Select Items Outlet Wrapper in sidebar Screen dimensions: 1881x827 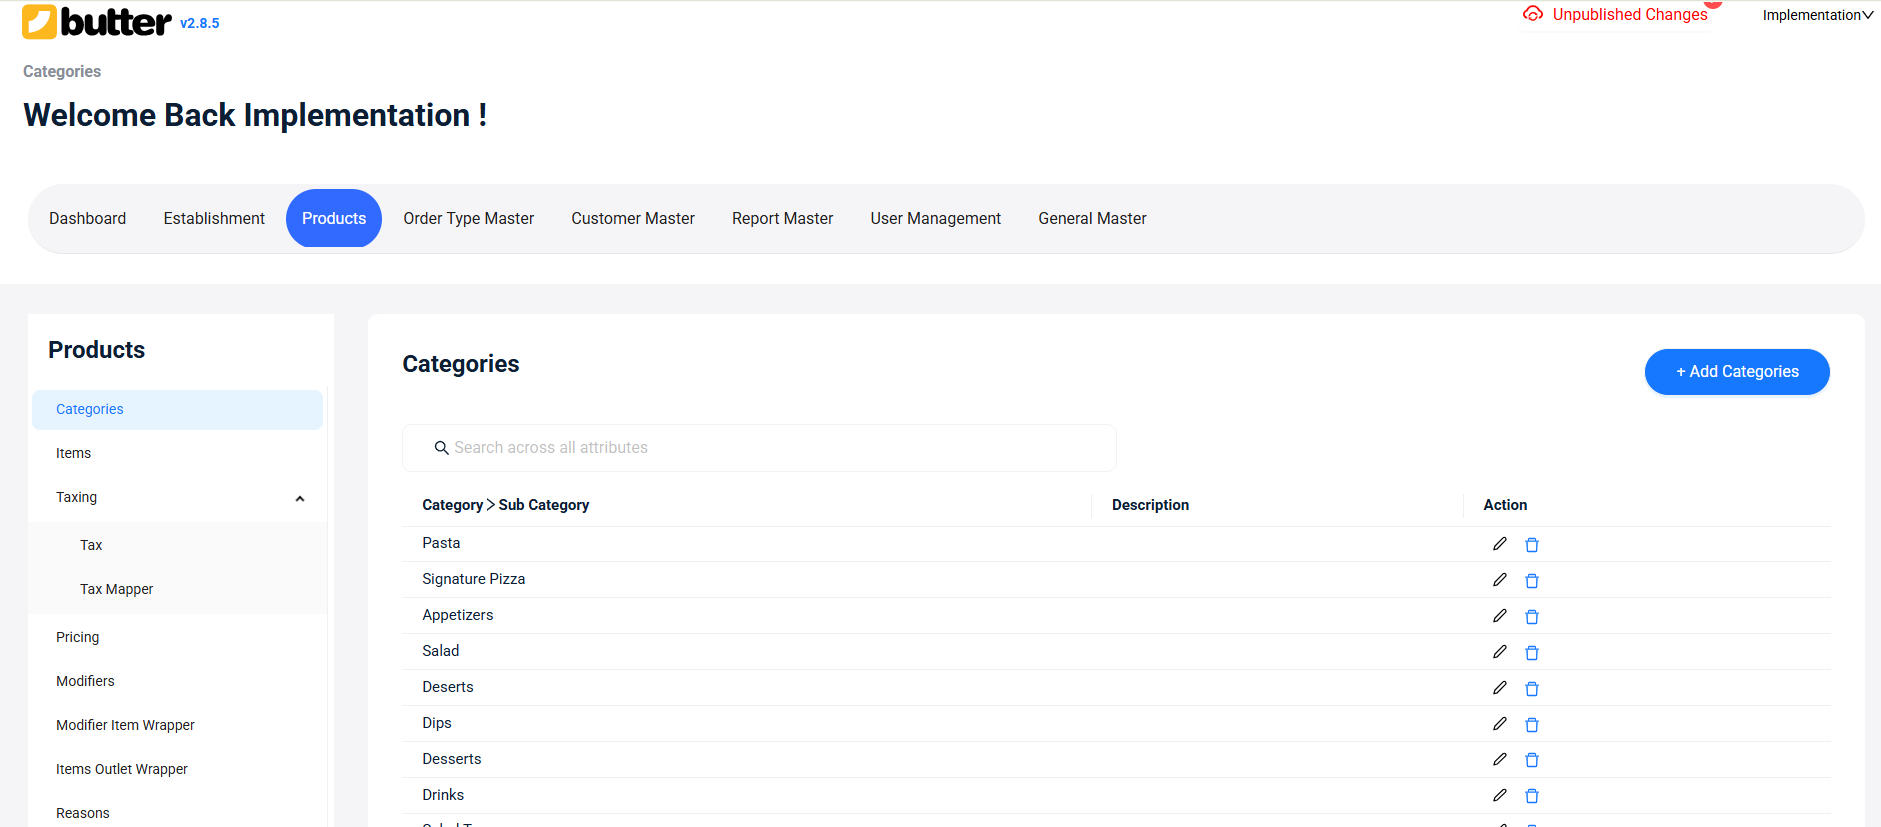122,769
